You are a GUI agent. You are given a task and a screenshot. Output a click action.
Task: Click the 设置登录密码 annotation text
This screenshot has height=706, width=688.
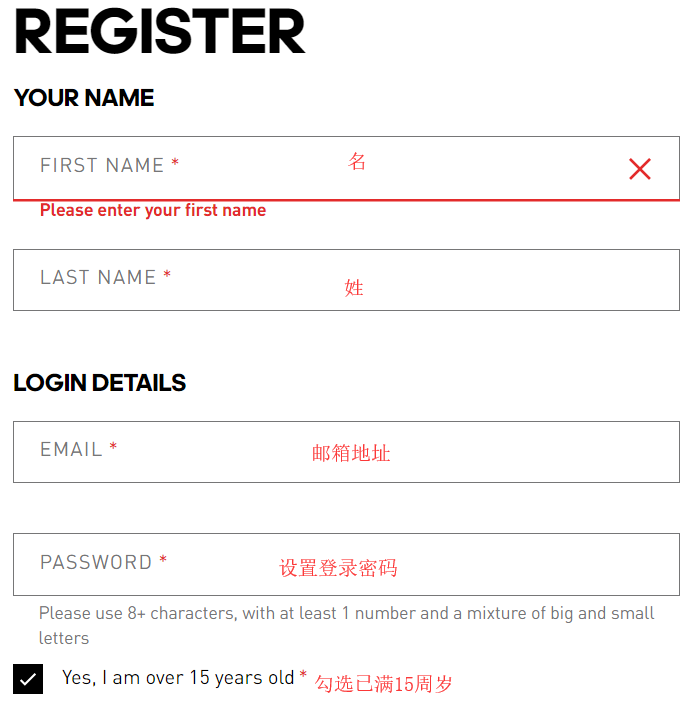(338, 568)
